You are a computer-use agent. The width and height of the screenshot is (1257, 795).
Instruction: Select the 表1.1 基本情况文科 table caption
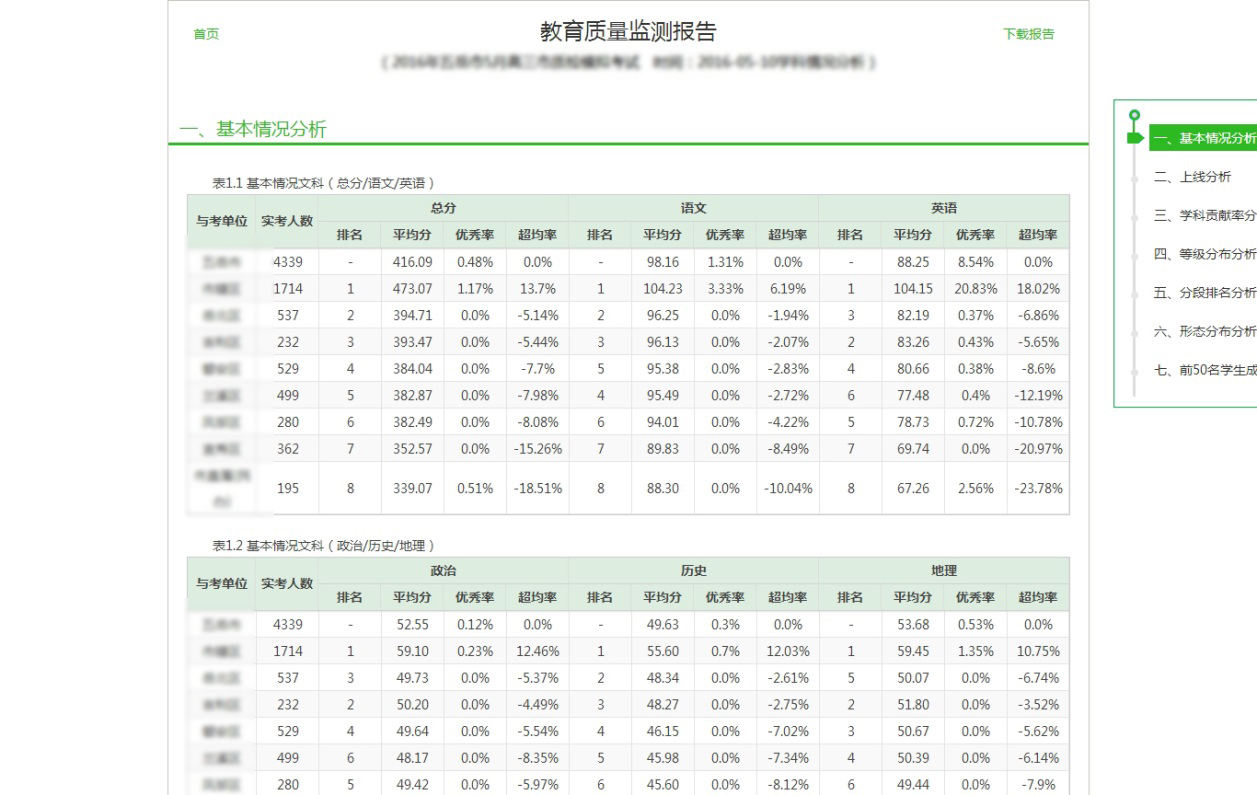[x=323, y=183]
